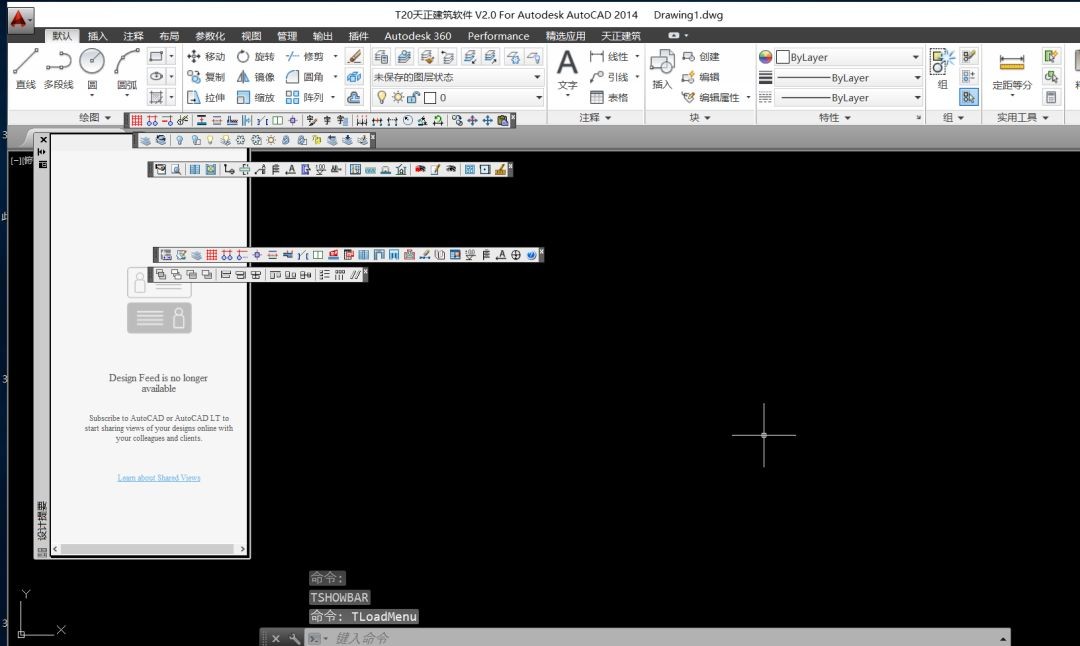Screen dimensions: 1080x646
Task: Close the command line with X button
Action: (276, 638)
